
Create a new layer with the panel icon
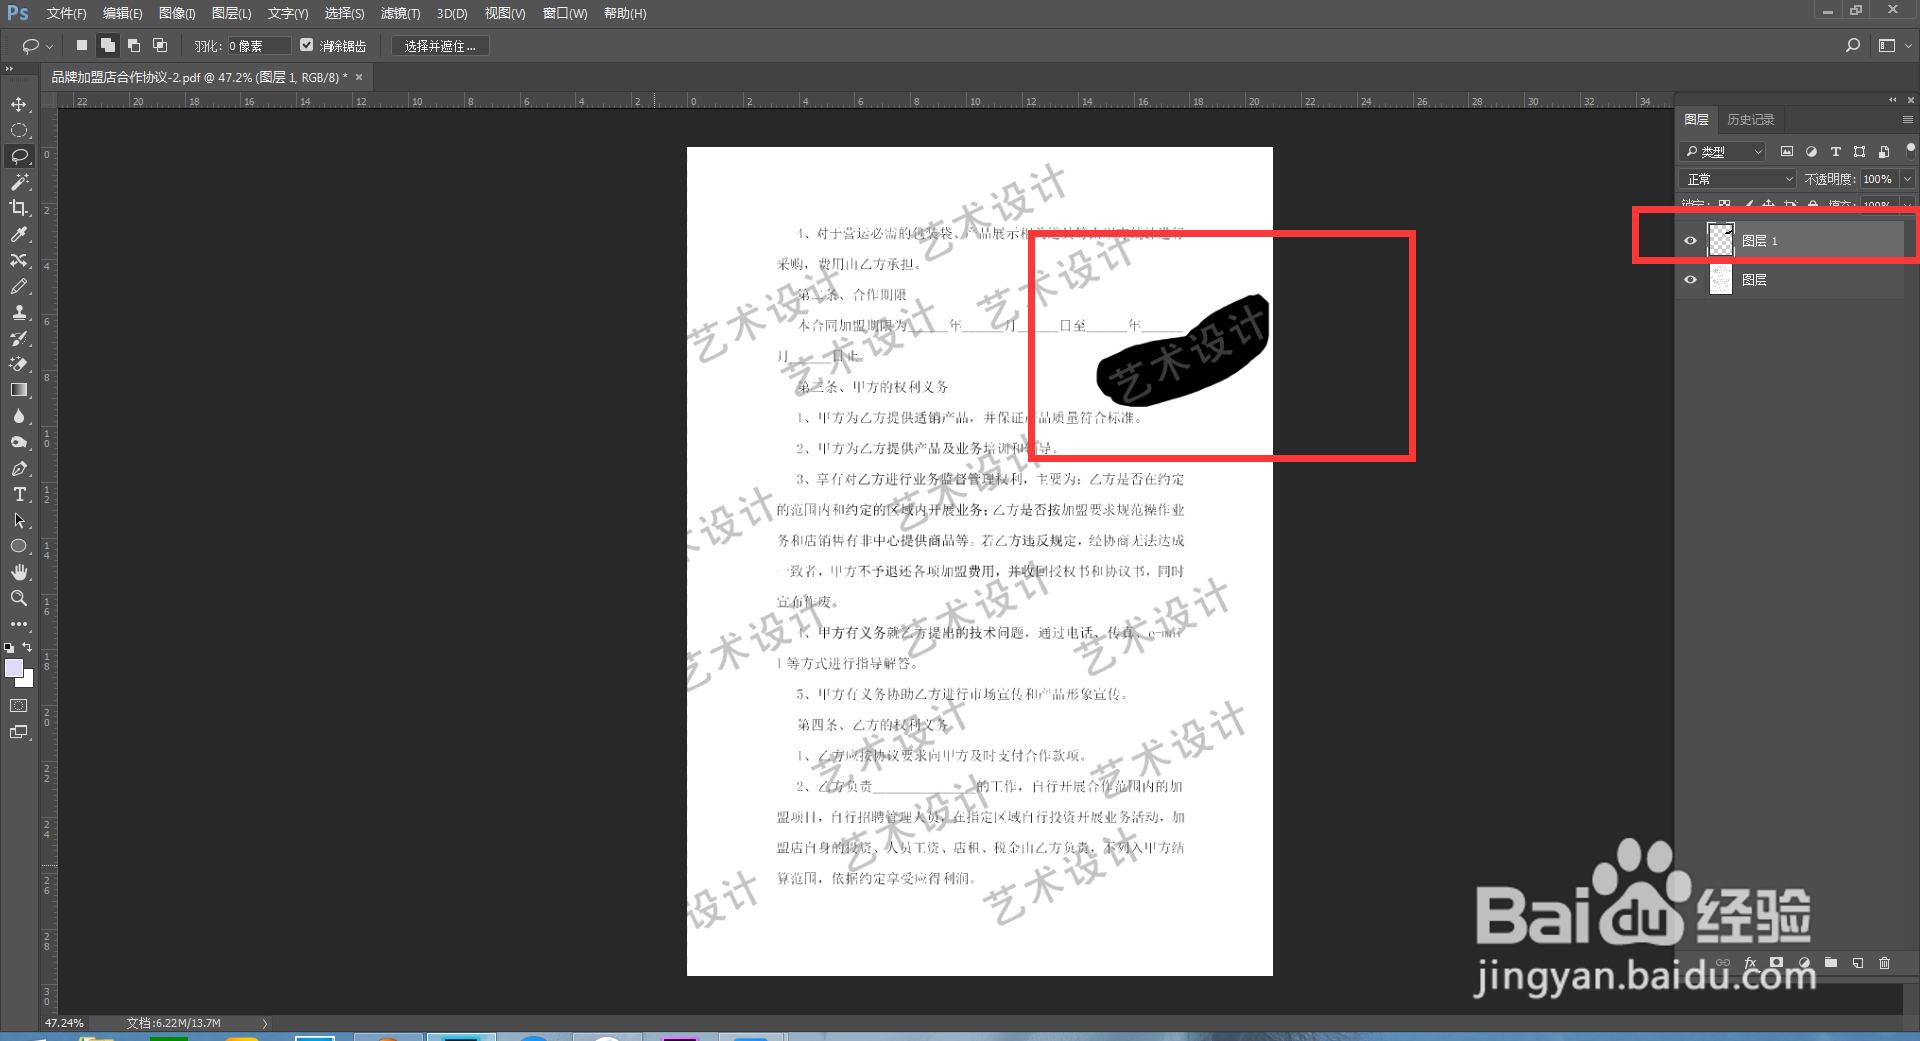[1858, 963]
